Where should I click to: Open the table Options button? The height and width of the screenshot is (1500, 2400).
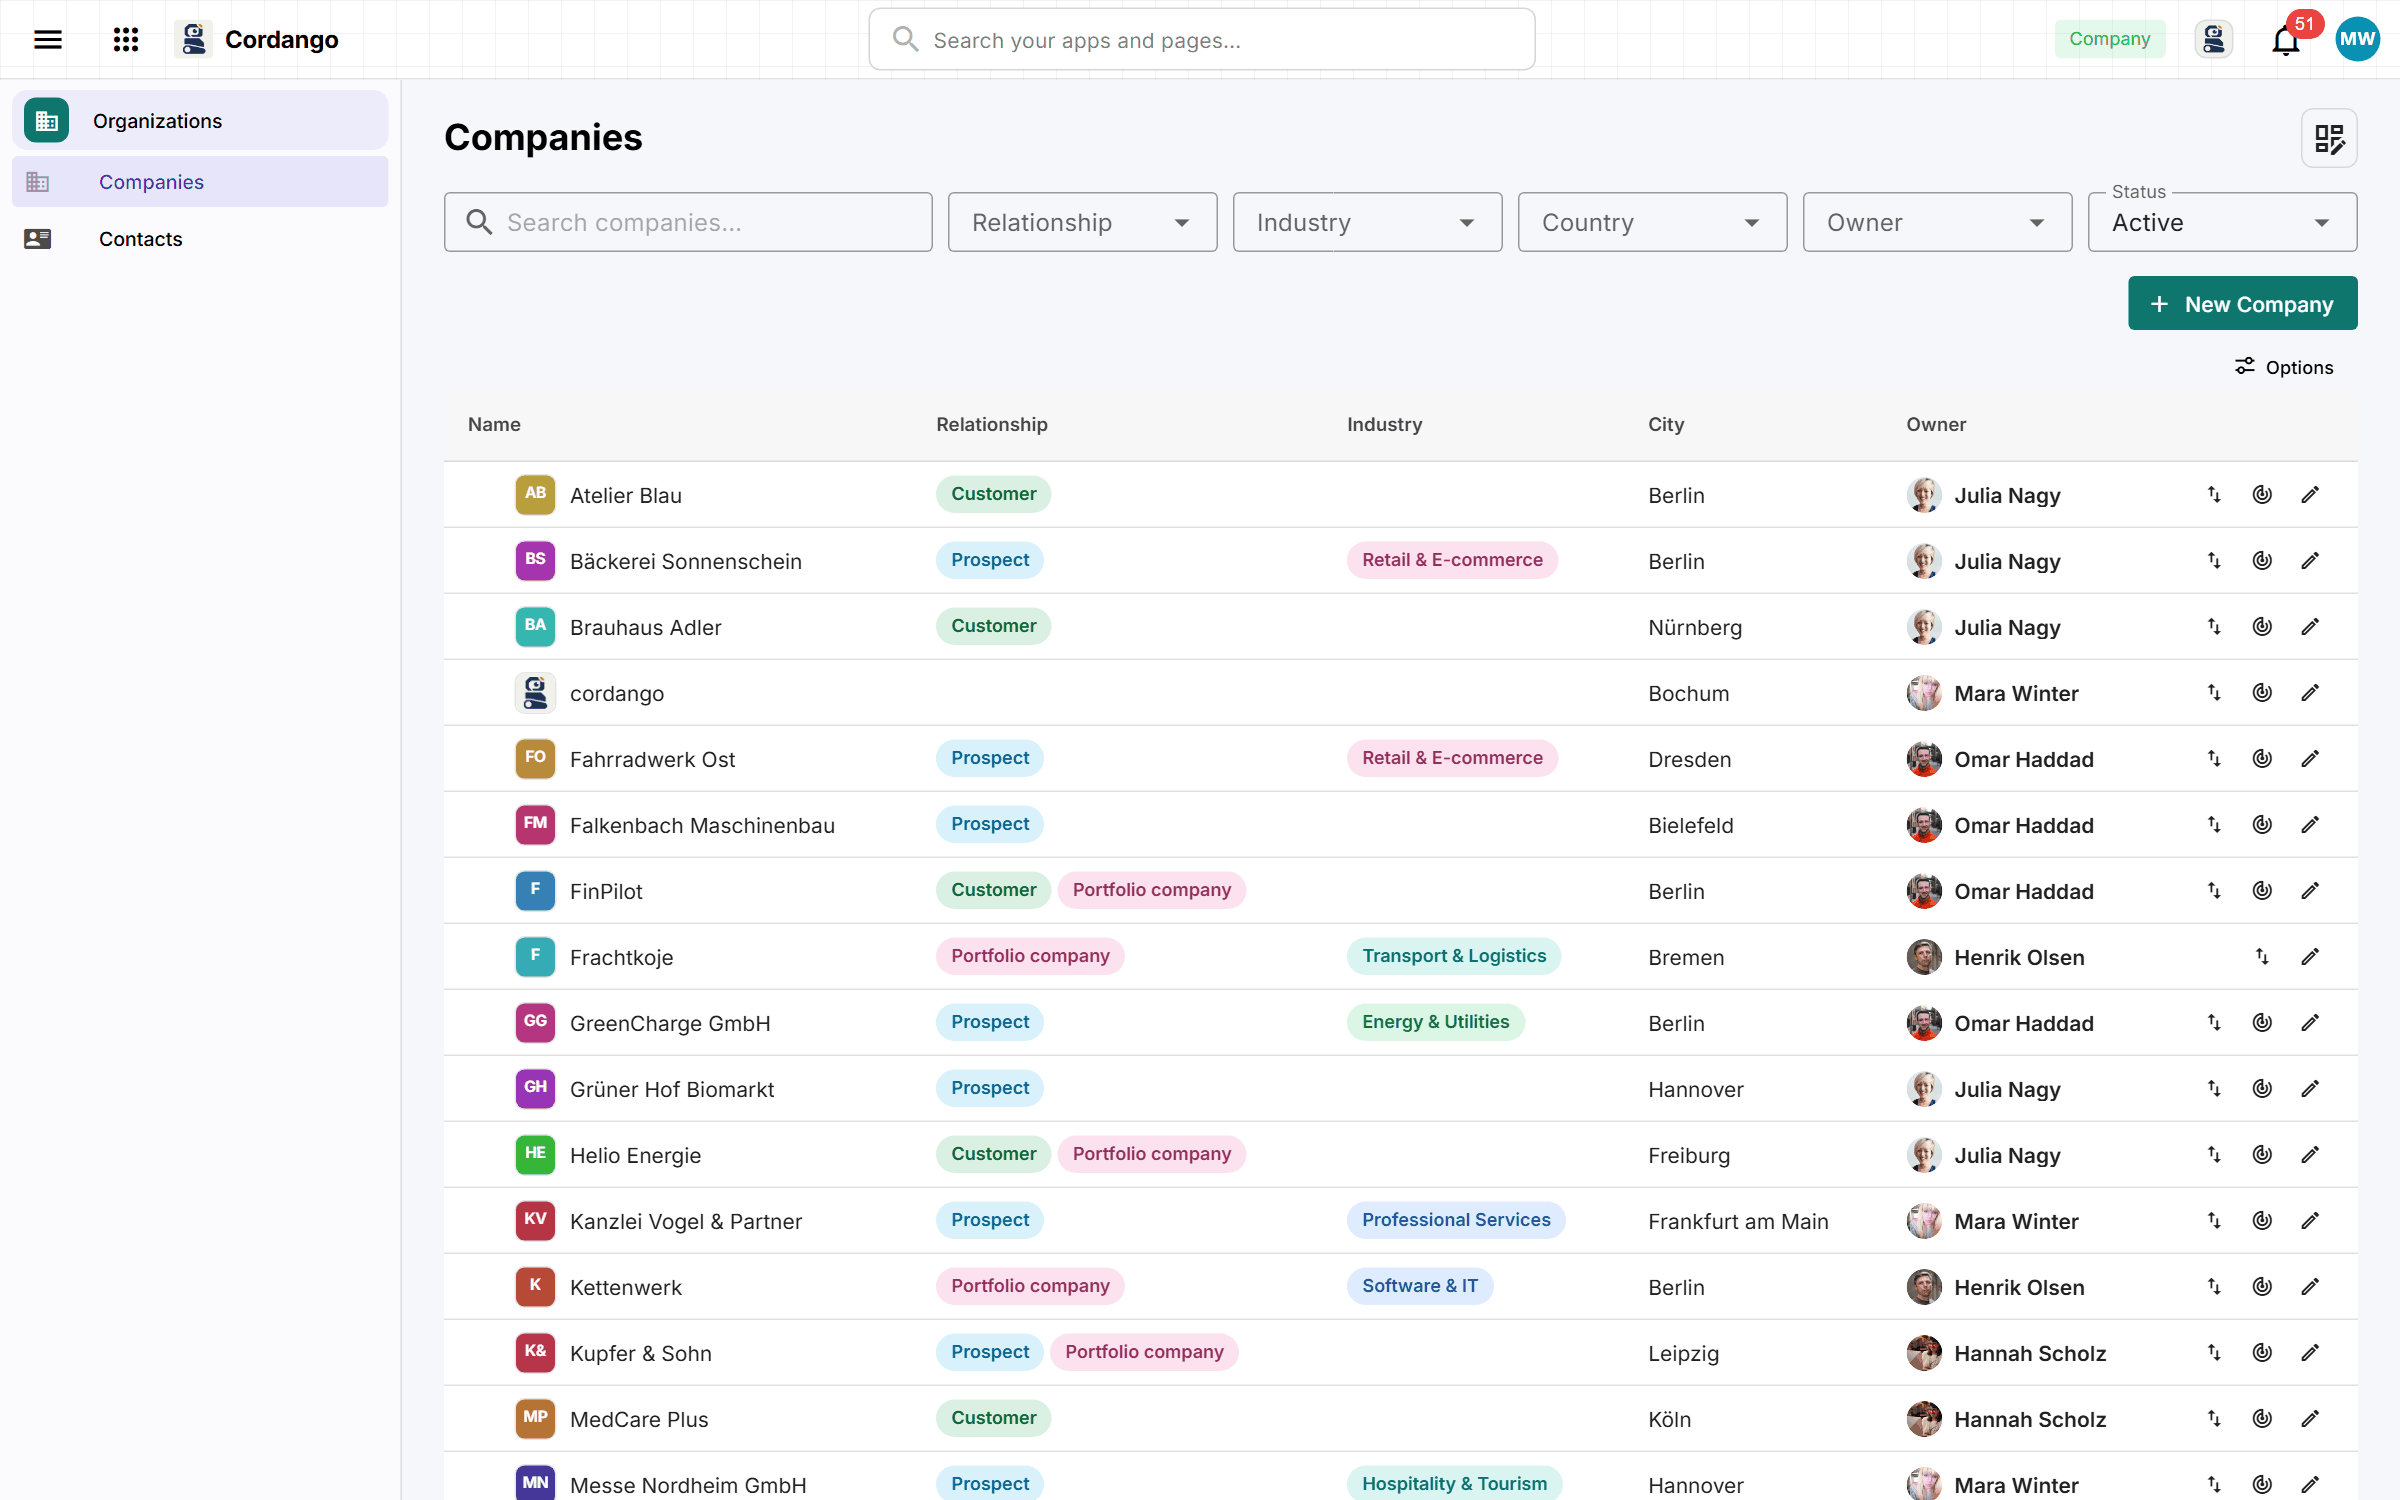click(x=2284, y=367)
